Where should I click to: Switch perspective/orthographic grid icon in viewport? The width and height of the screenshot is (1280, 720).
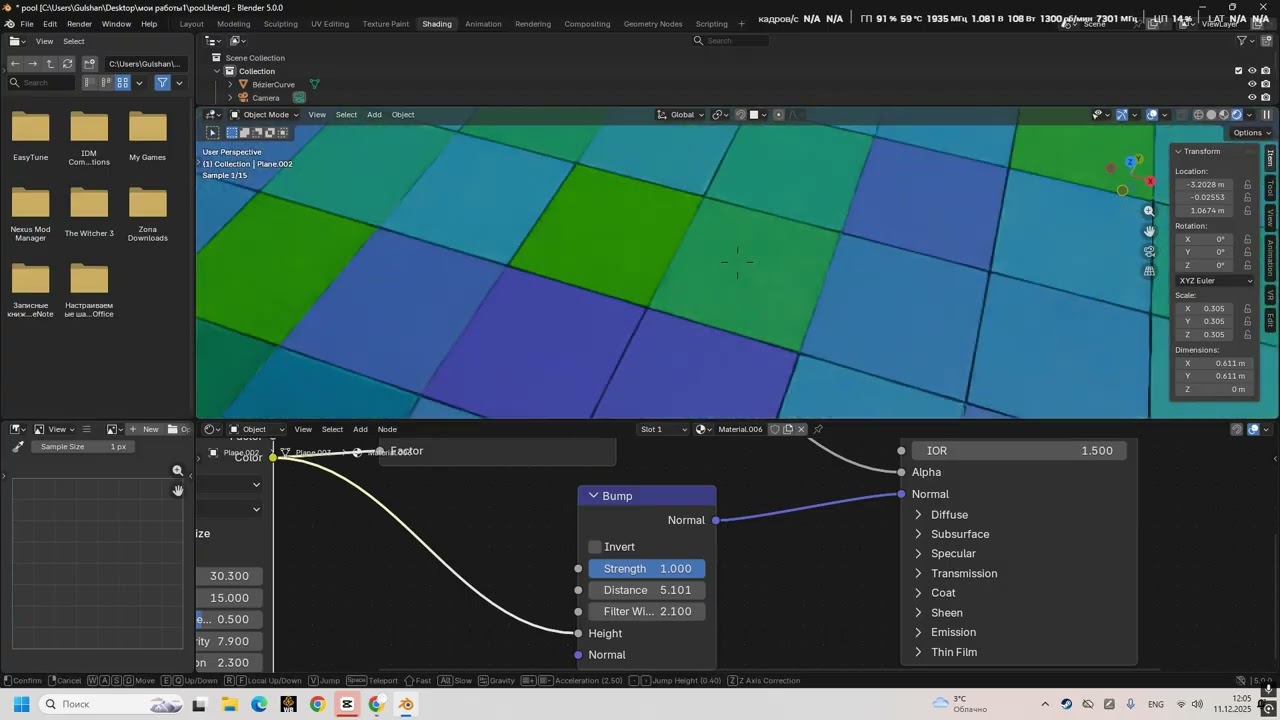(x=1149, y=271)
